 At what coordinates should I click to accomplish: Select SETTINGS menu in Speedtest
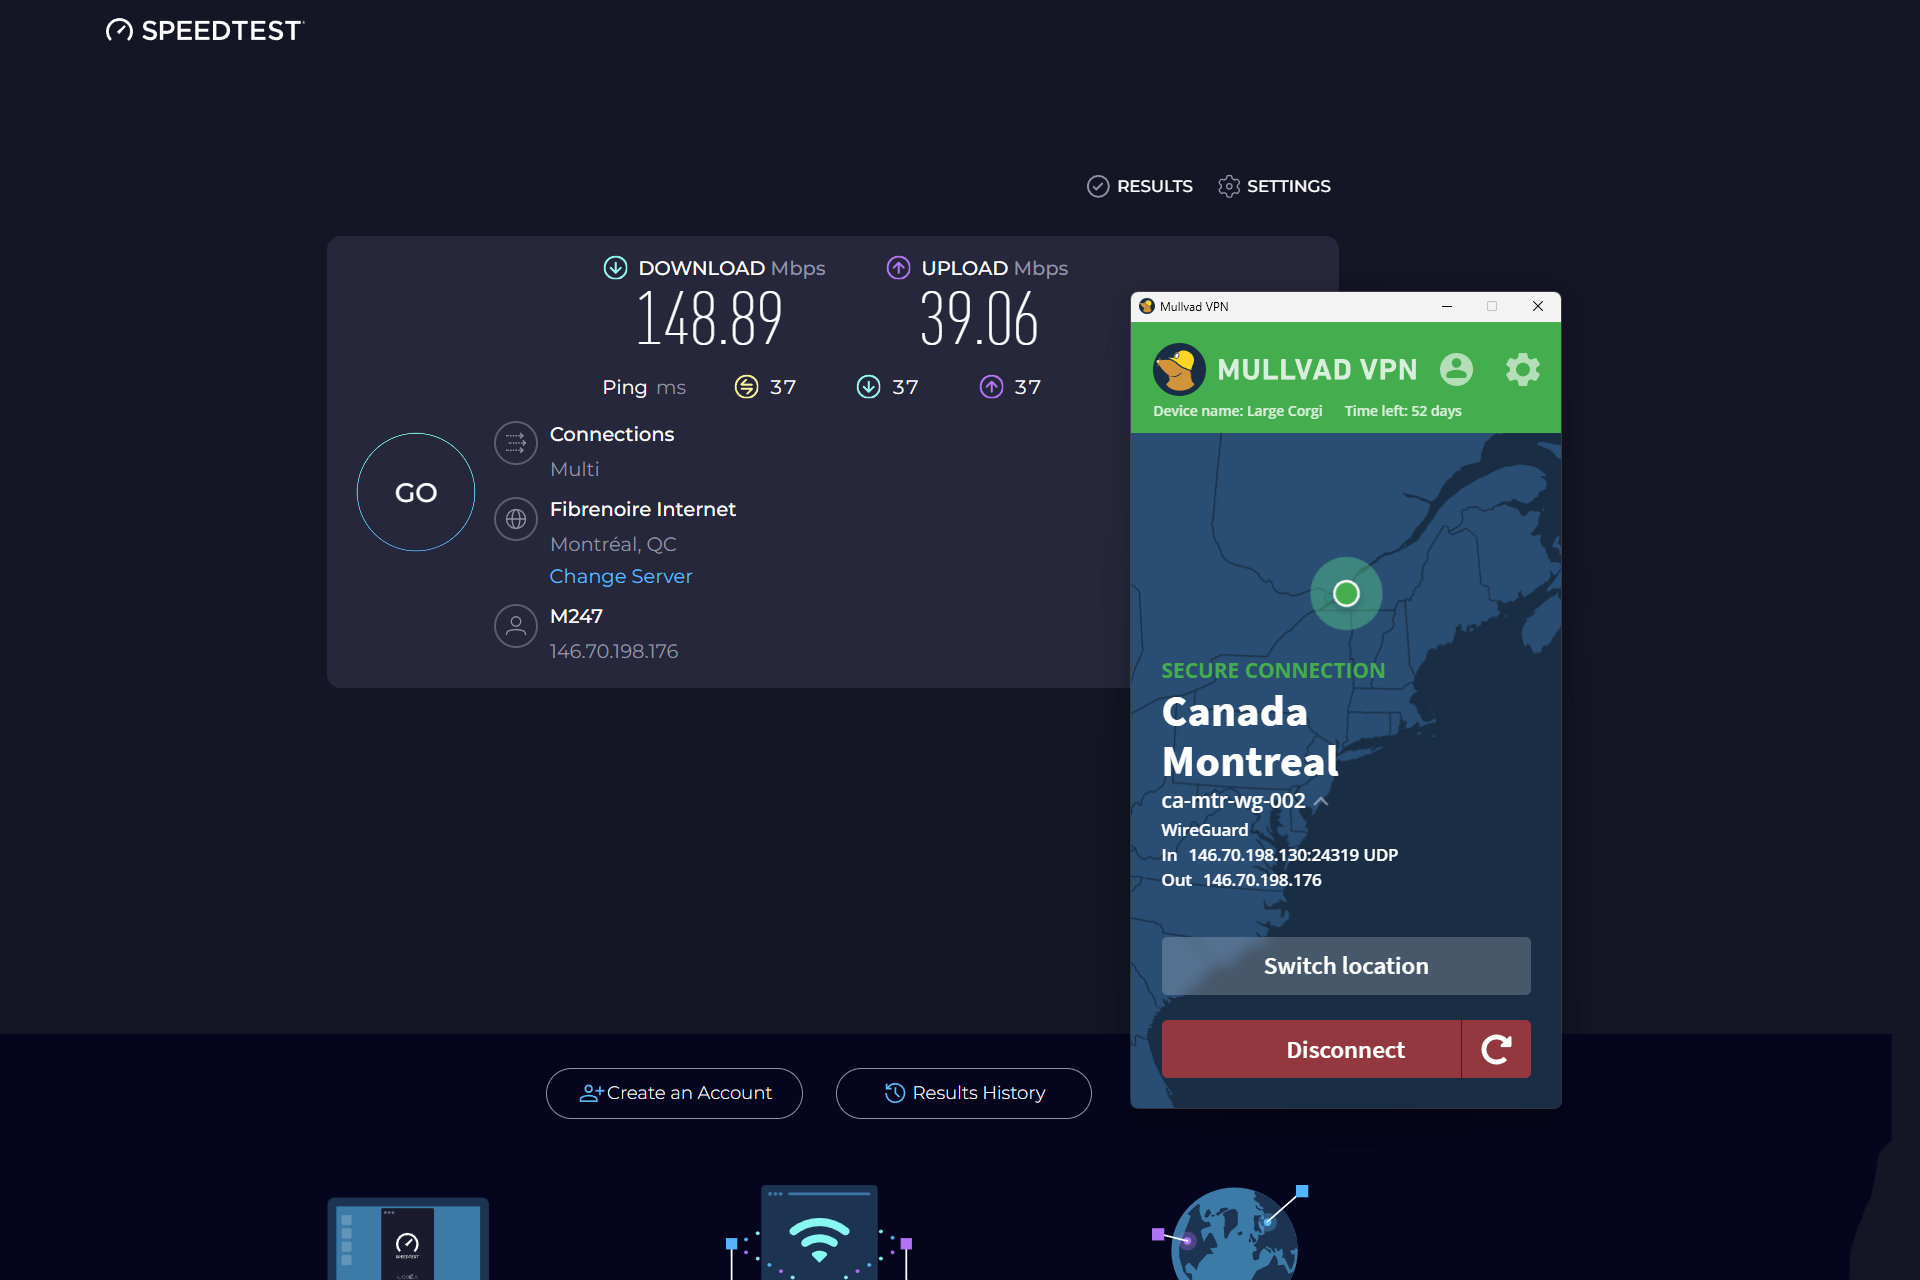(x=1276, y=186)
